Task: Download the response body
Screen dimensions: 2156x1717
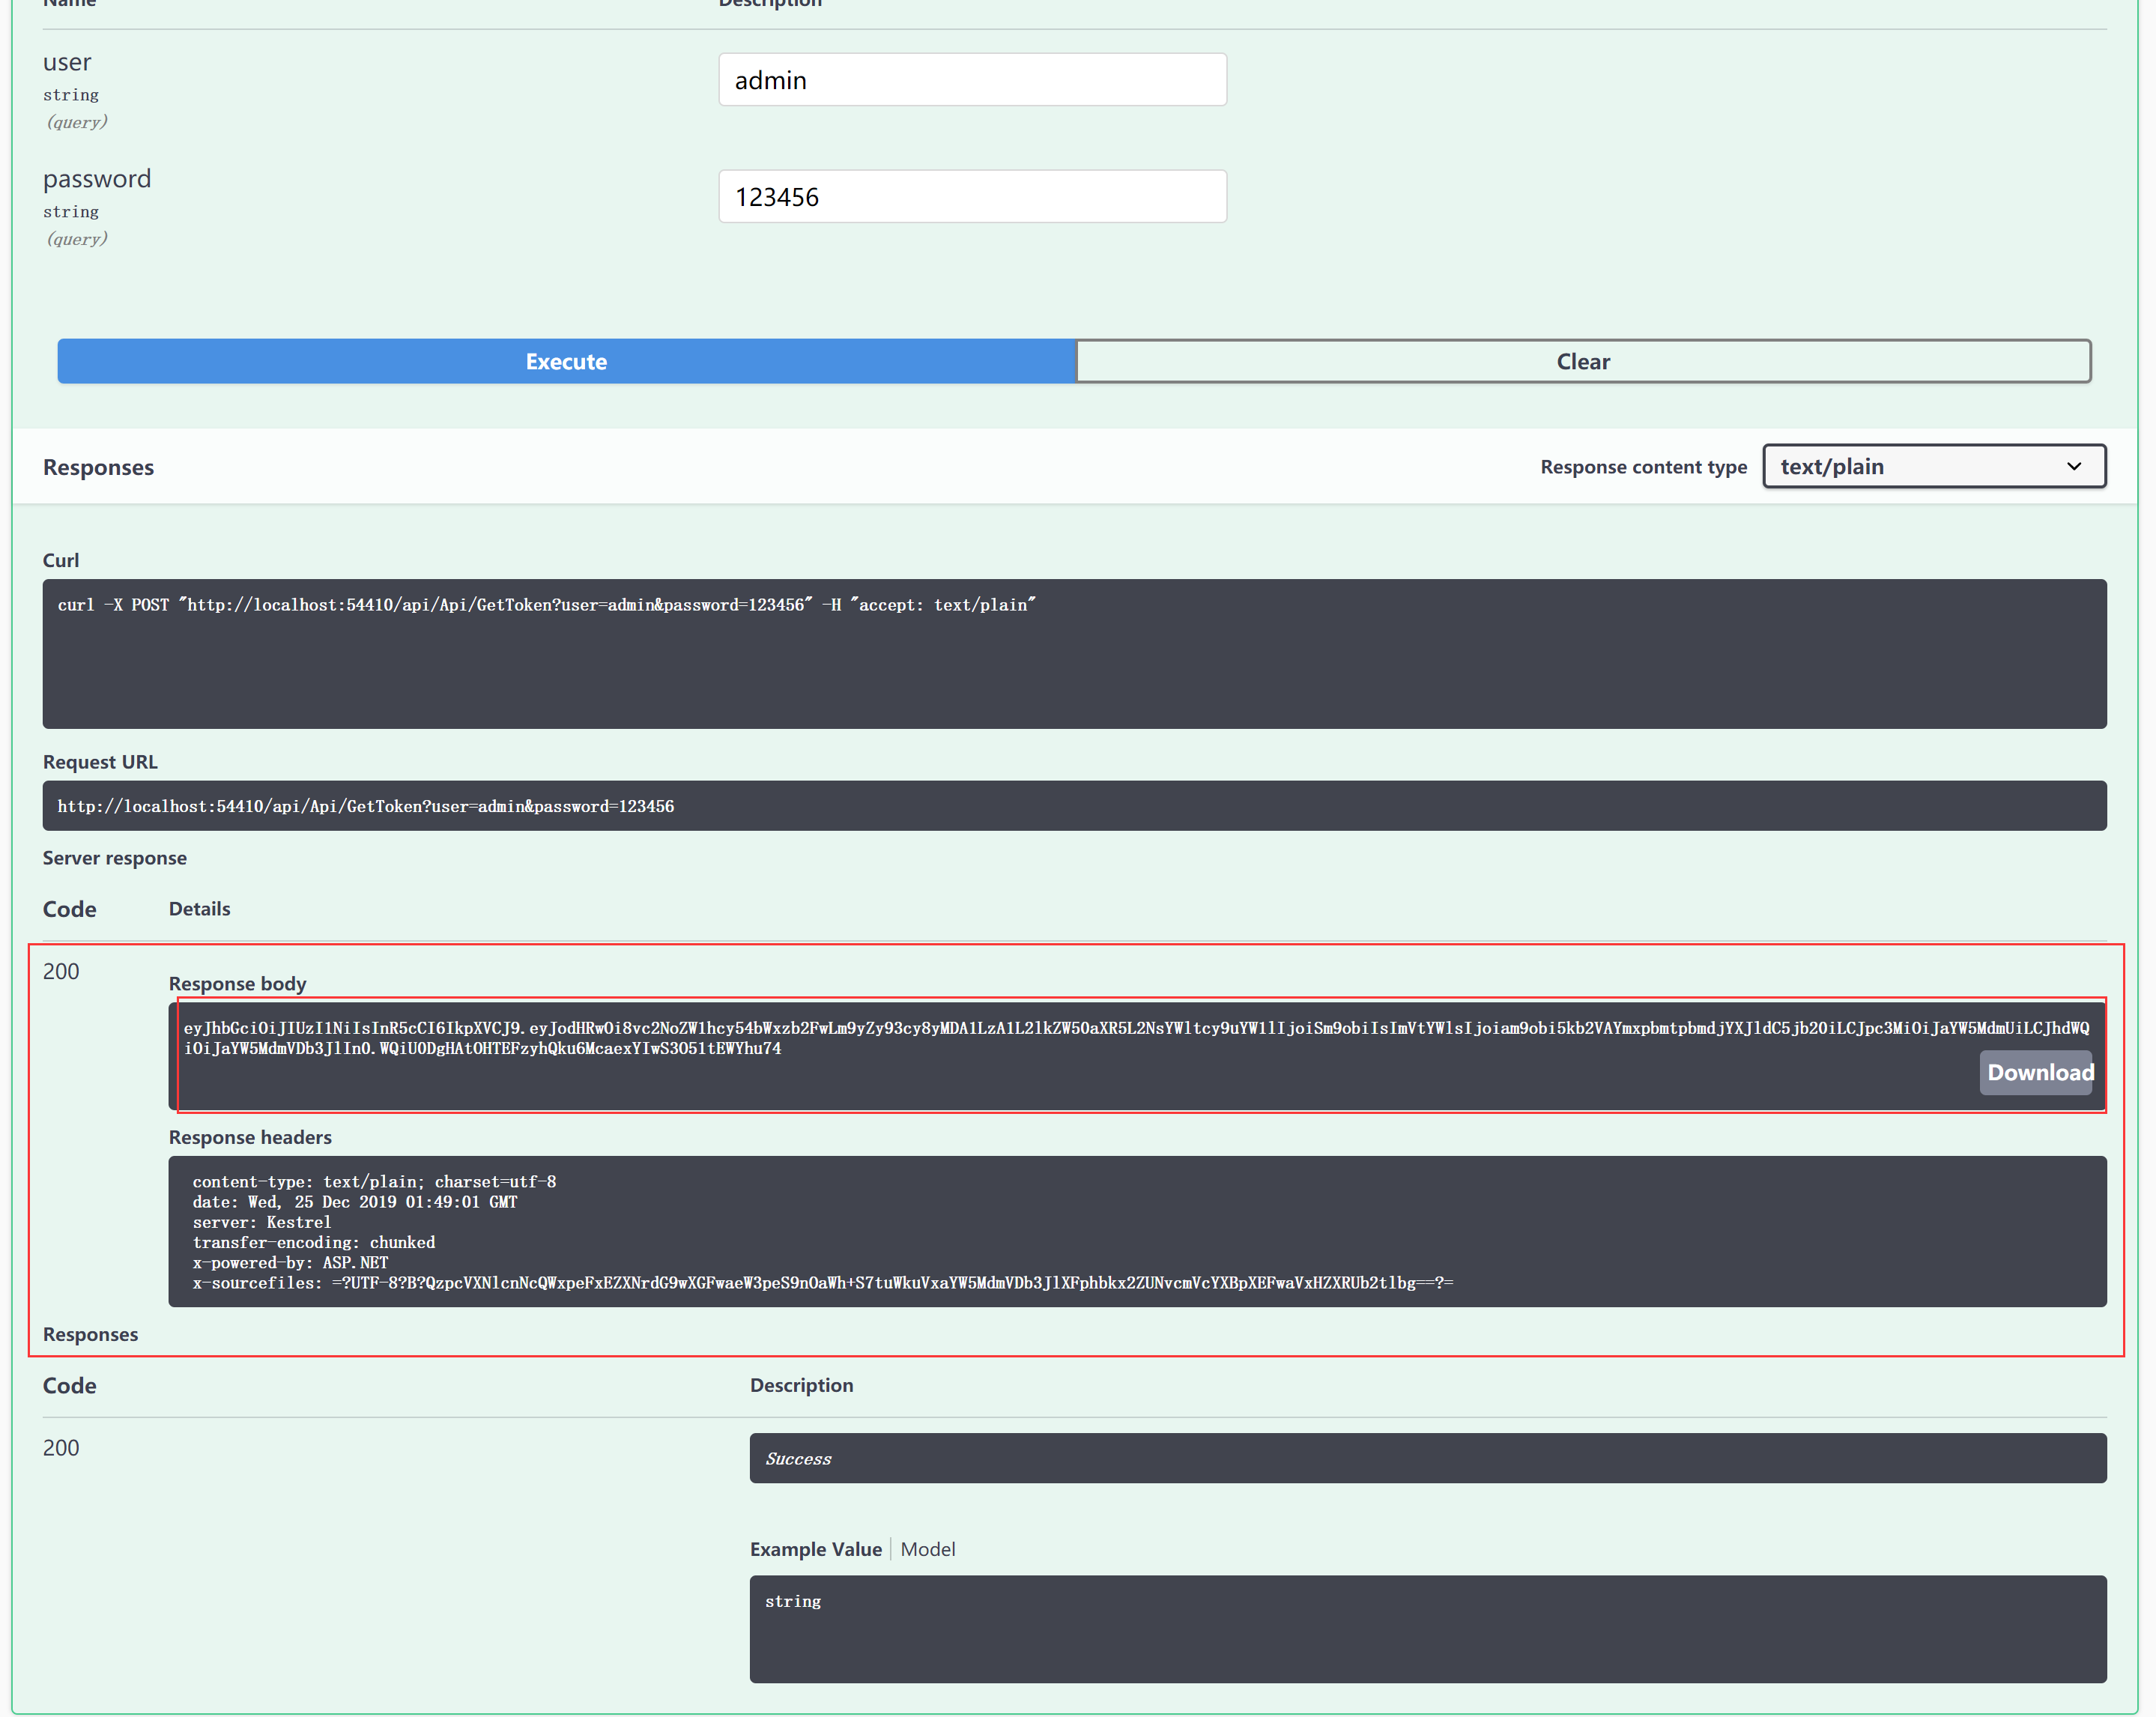Action: (2038, 1073)
